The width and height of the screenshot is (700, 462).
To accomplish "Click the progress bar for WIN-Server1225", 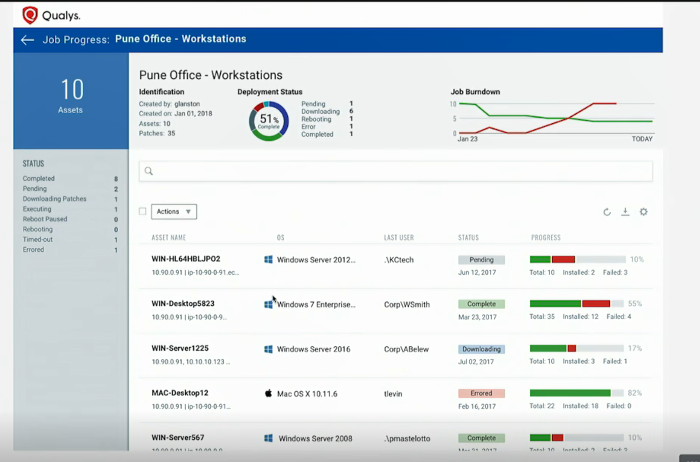I will [577, 348].
